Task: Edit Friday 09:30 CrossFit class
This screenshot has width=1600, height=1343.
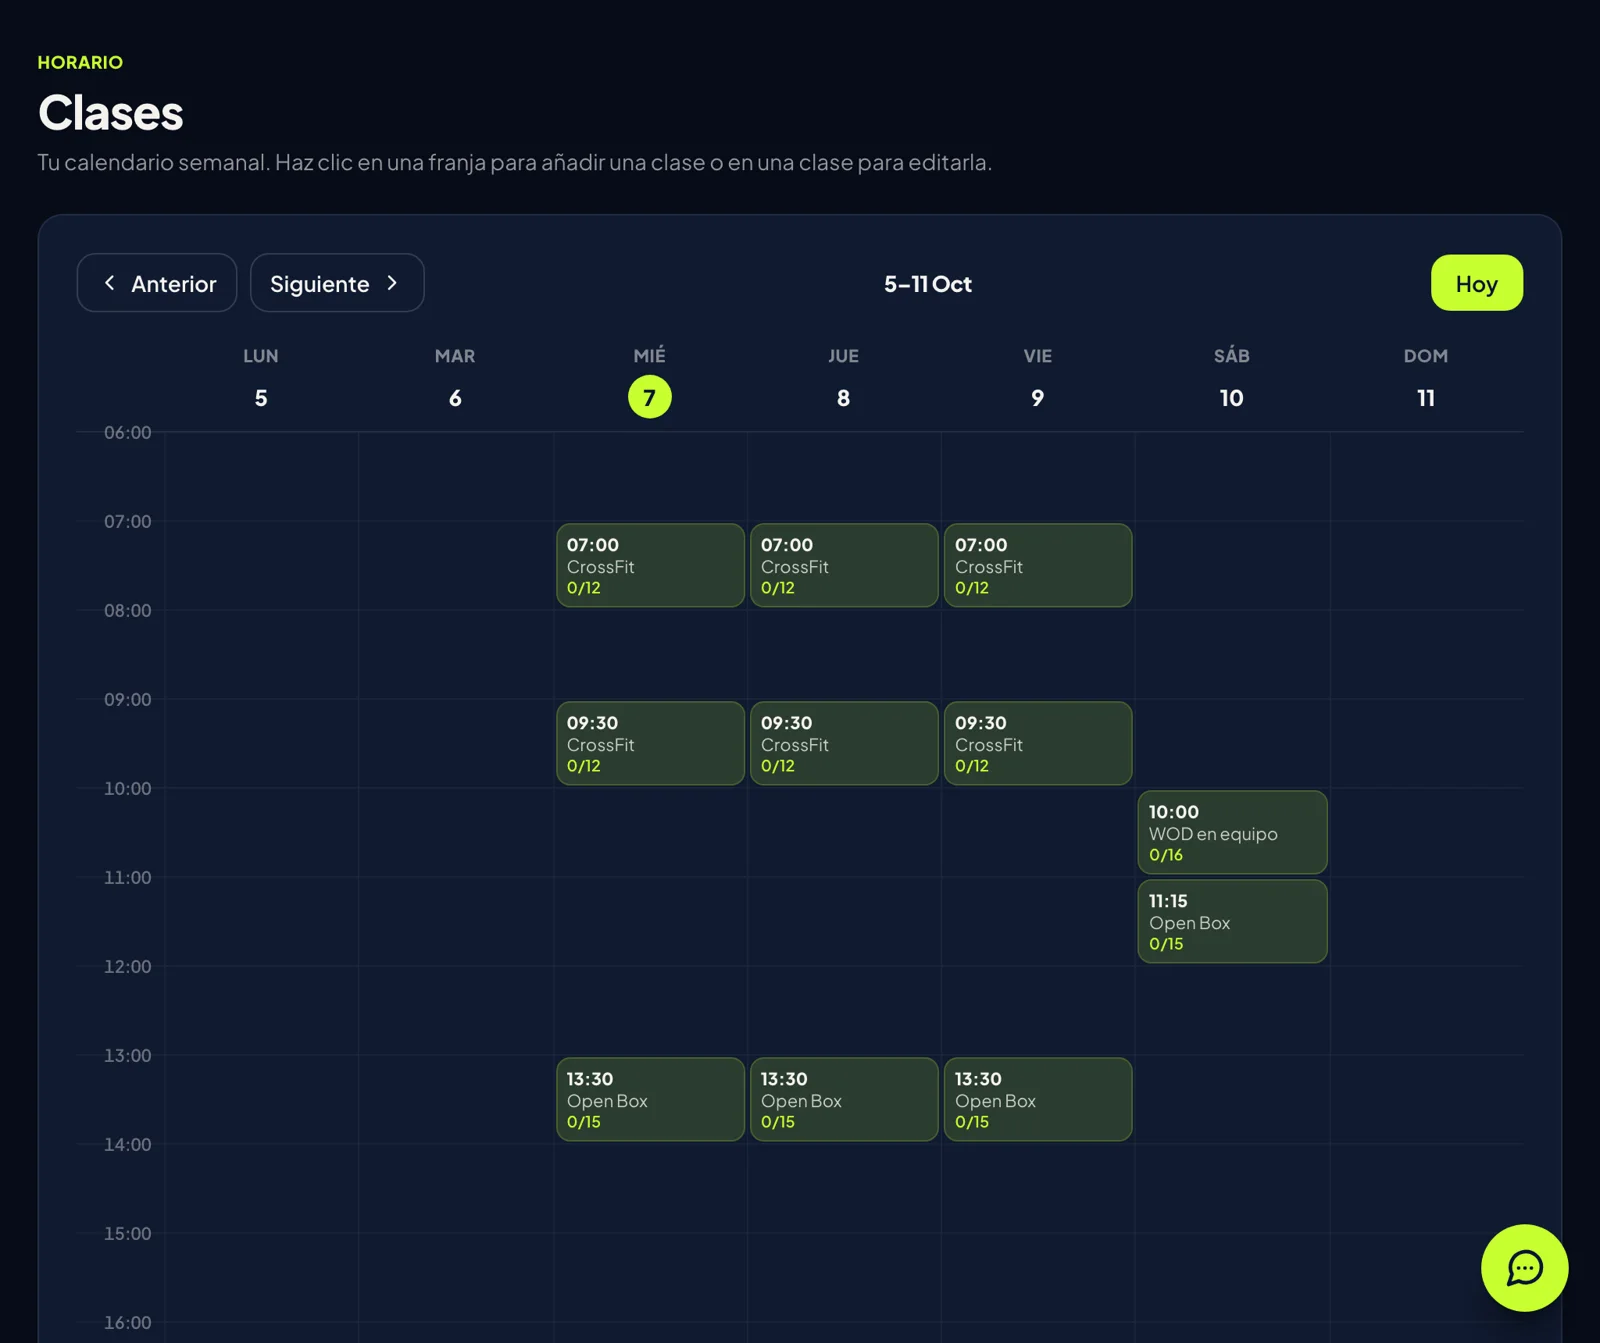Action: pyautogui.click(x=1038, y=743)
